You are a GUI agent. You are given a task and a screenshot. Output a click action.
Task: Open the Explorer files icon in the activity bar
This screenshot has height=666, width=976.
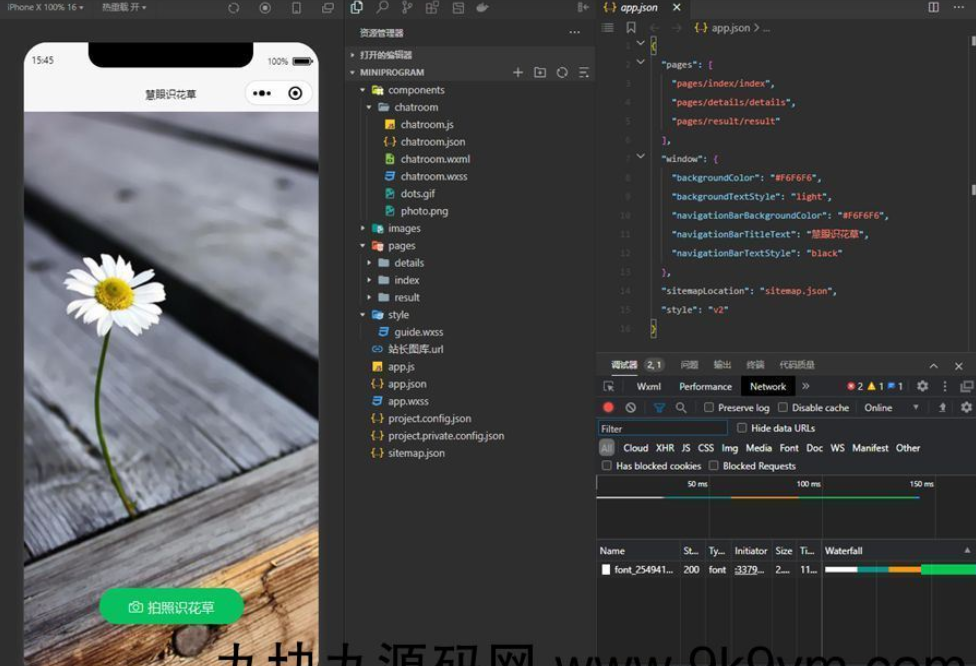tap(357, 7)
